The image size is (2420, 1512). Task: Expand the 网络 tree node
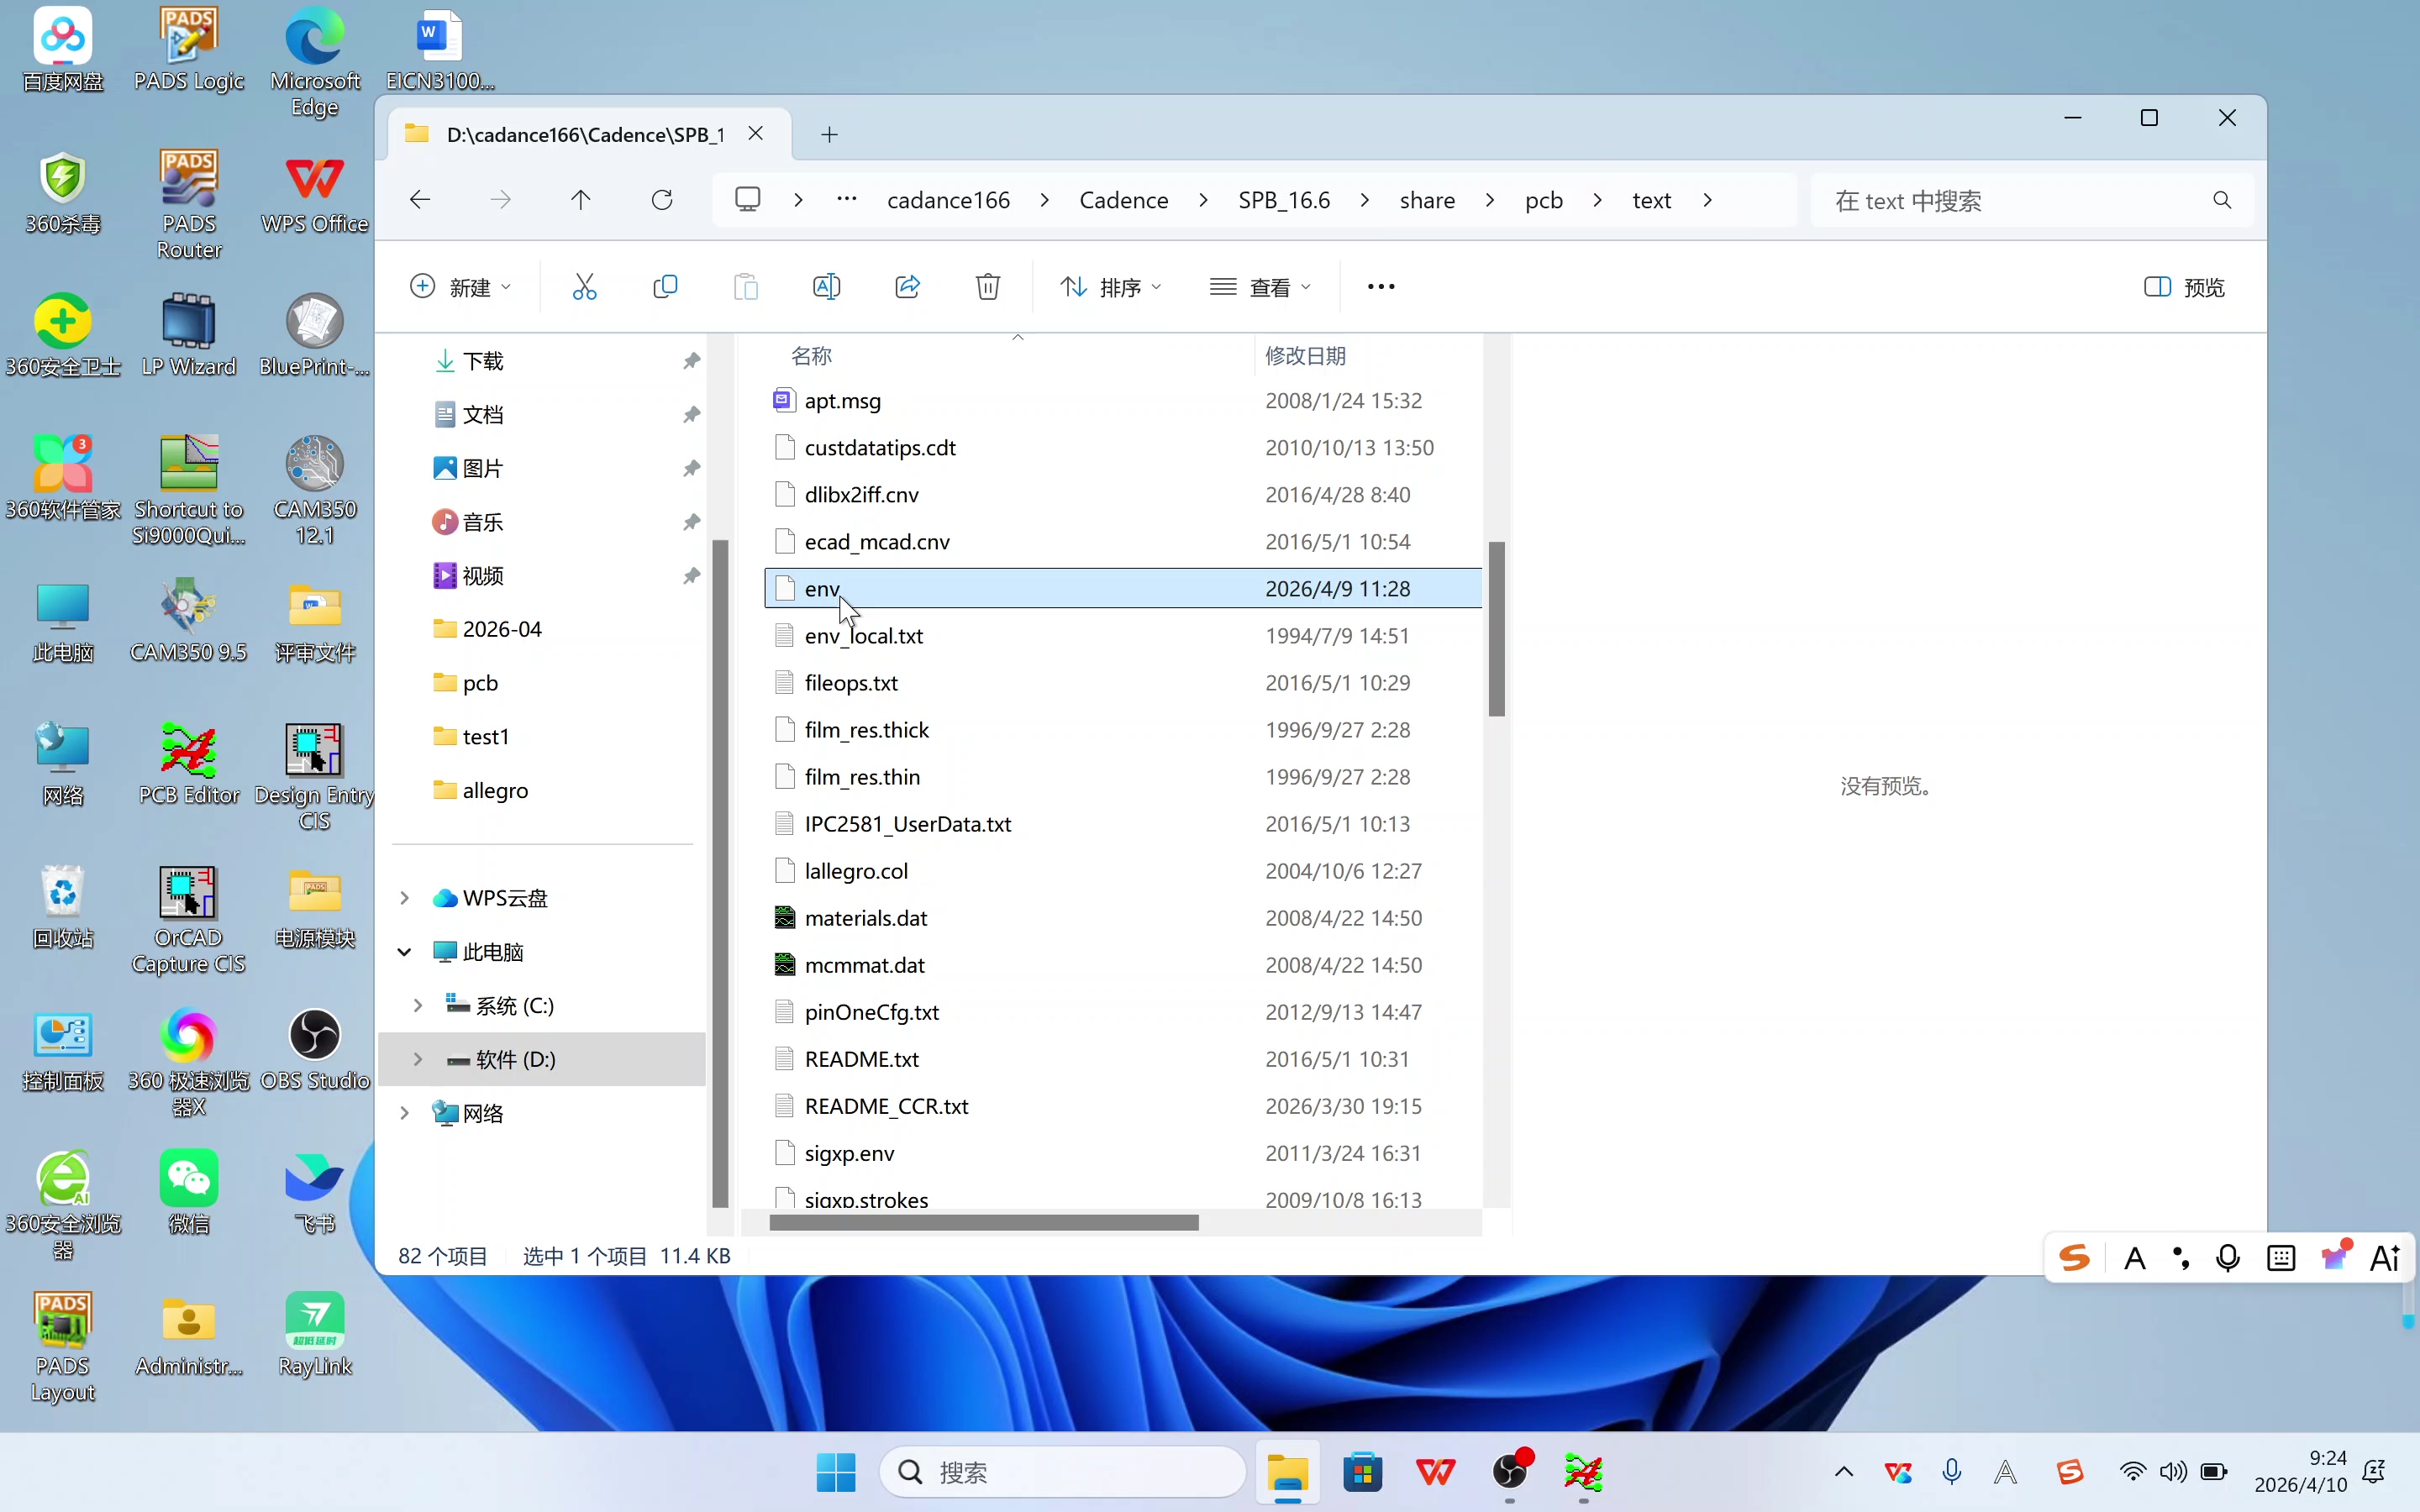pyautogui.click(x=404, y=1113)
